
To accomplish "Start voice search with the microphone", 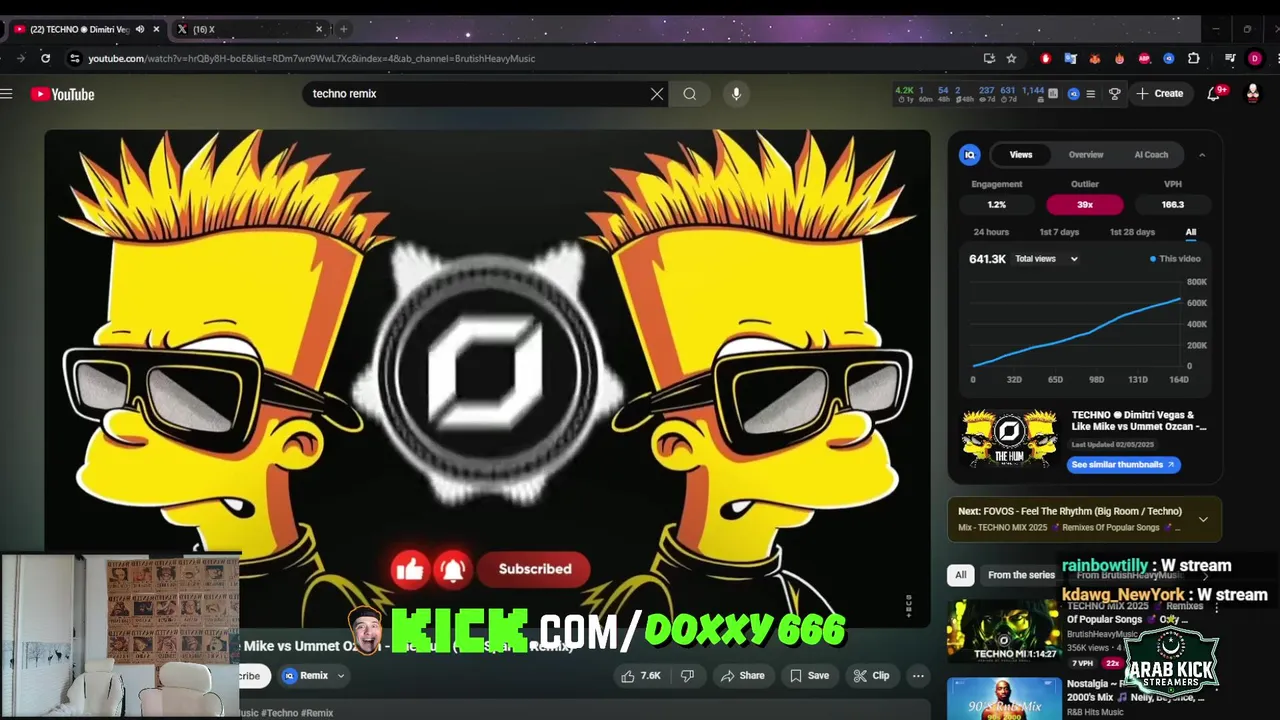I will pyautogui.click(x=736, y=94).
